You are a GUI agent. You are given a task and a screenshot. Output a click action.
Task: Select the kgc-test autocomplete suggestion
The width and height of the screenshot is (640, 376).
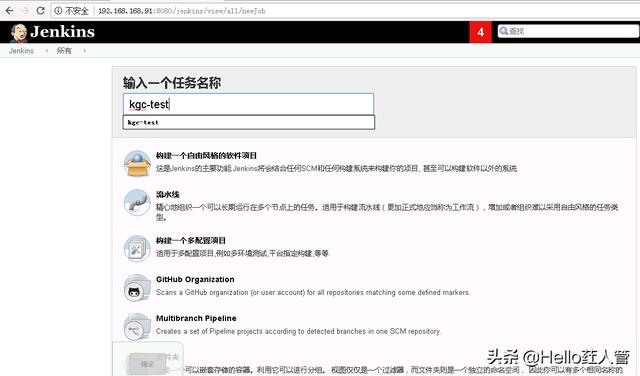click(x=249, y=122)
